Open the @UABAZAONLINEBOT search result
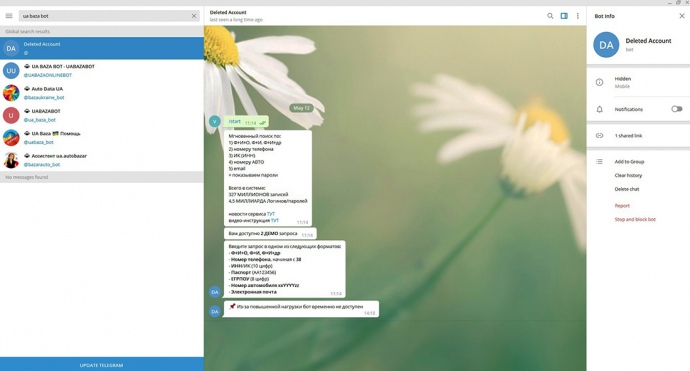 point(102,70)
